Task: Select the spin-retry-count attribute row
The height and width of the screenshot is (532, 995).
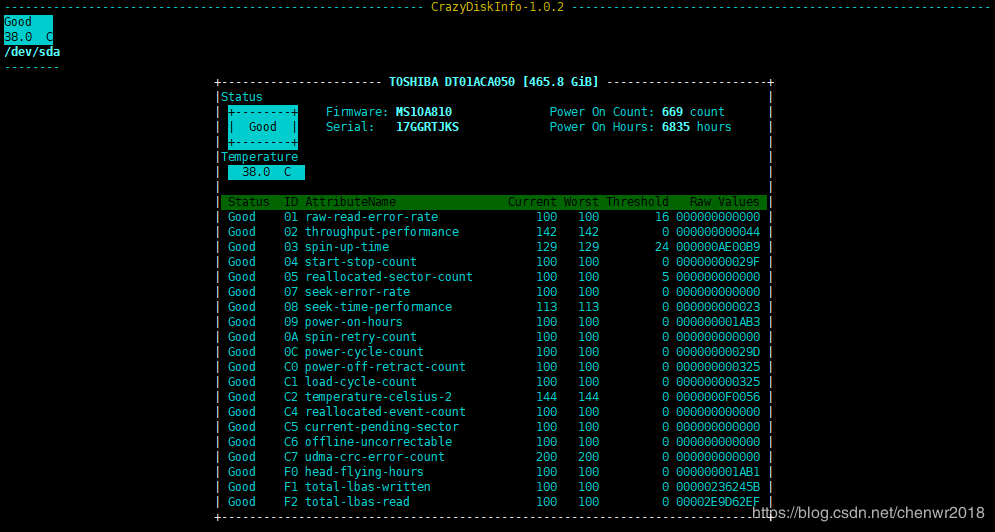Action: pyautogui.click(x=494, y=337)
